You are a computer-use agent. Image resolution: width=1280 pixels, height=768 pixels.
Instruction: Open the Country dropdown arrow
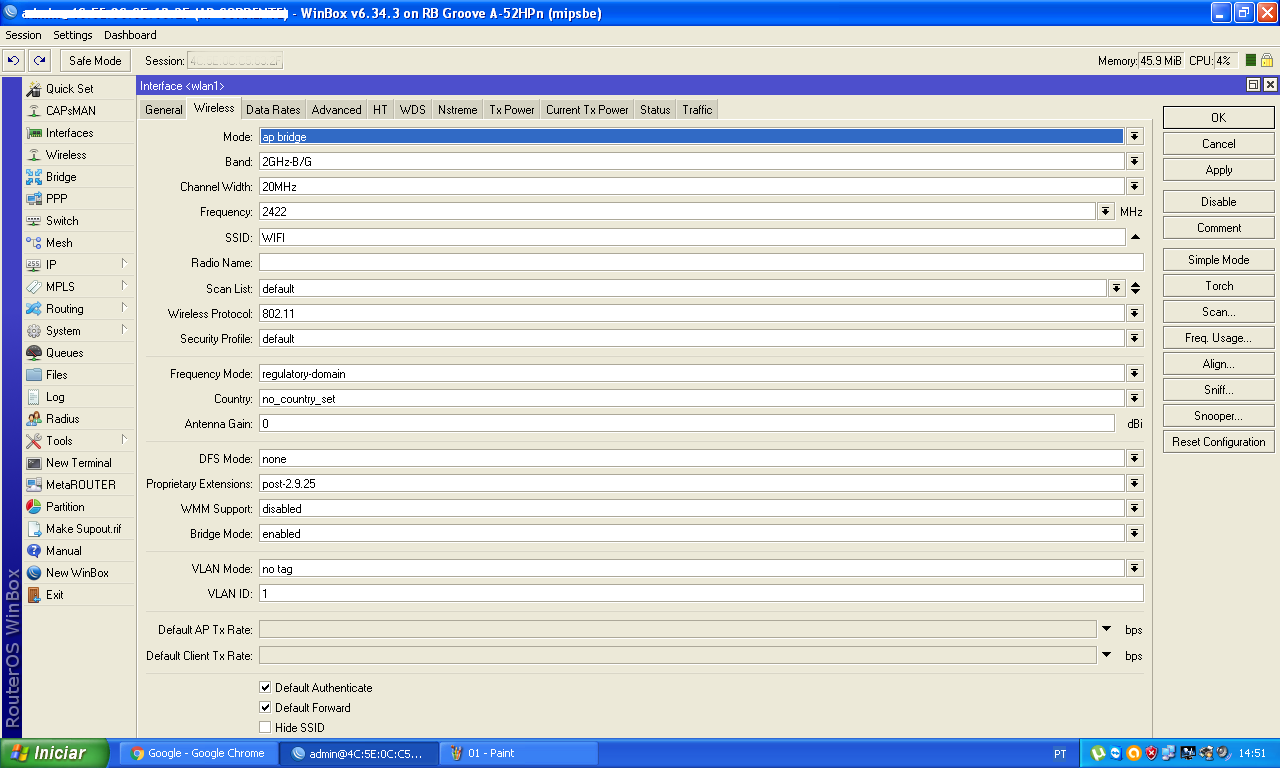(x=1135, y=399)
